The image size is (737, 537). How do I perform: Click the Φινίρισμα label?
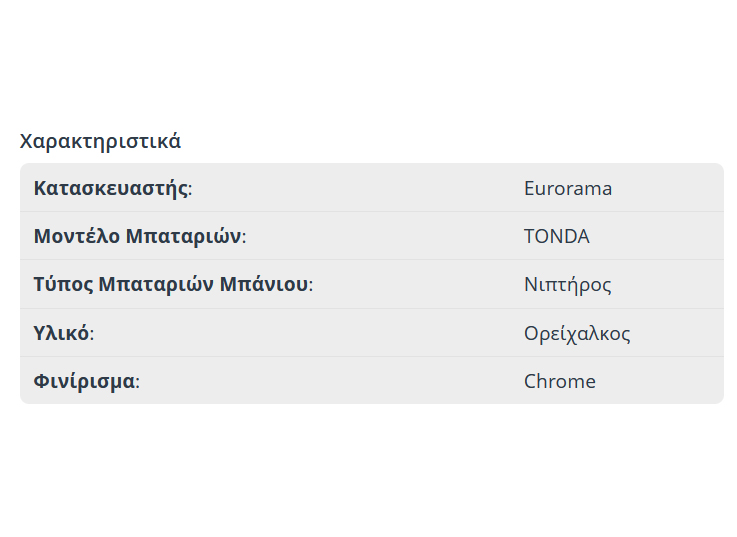tap(84, 381)
